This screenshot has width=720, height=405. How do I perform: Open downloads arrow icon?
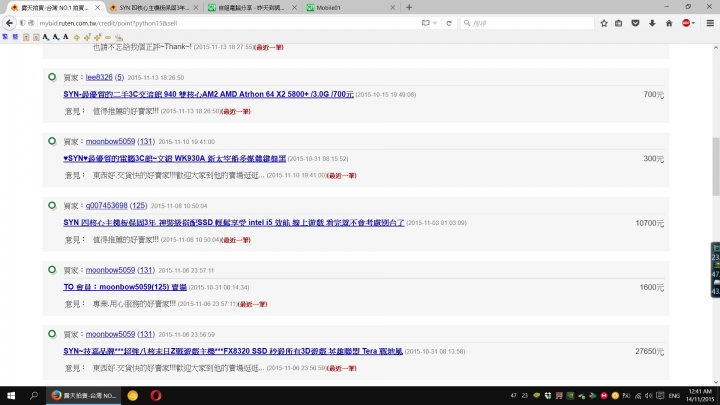coord(652,23)
